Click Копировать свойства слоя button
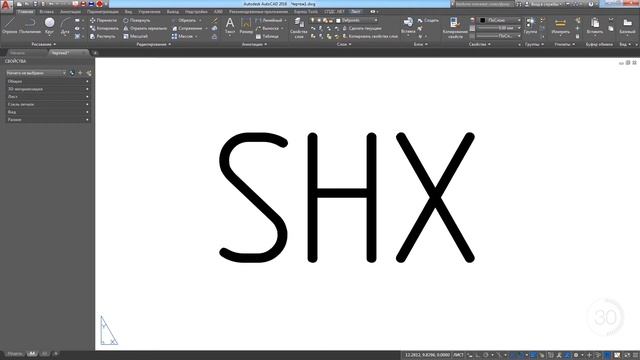Screen dimensions: 640x360 tap(369, 36)
